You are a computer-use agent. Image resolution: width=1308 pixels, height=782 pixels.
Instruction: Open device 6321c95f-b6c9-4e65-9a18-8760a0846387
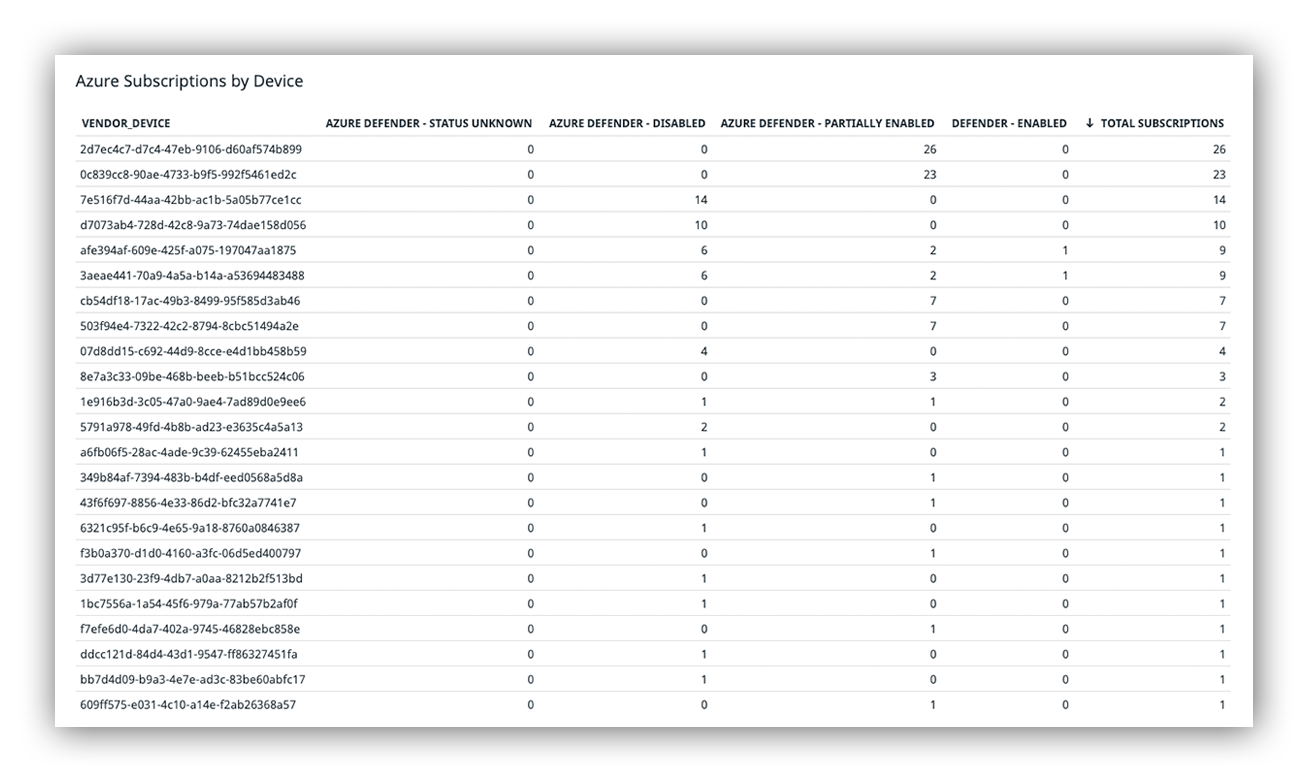190,528
